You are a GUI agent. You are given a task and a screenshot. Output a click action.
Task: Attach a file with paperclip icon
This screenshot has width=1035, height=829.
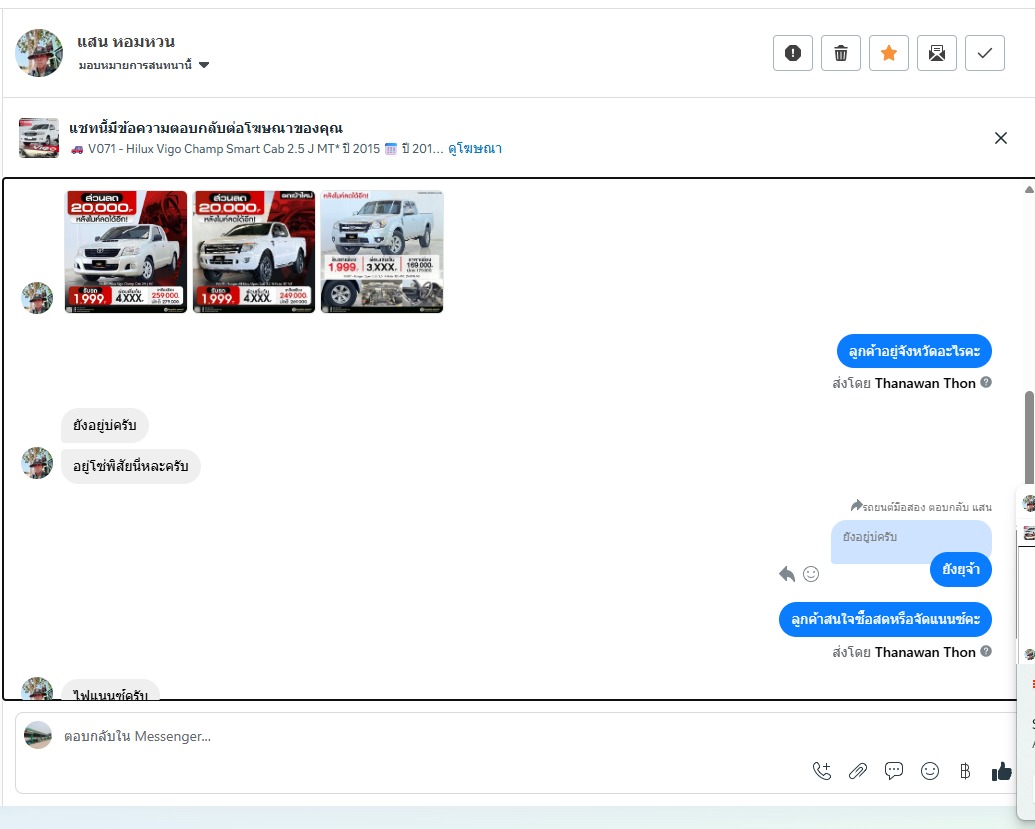[857, 771]
